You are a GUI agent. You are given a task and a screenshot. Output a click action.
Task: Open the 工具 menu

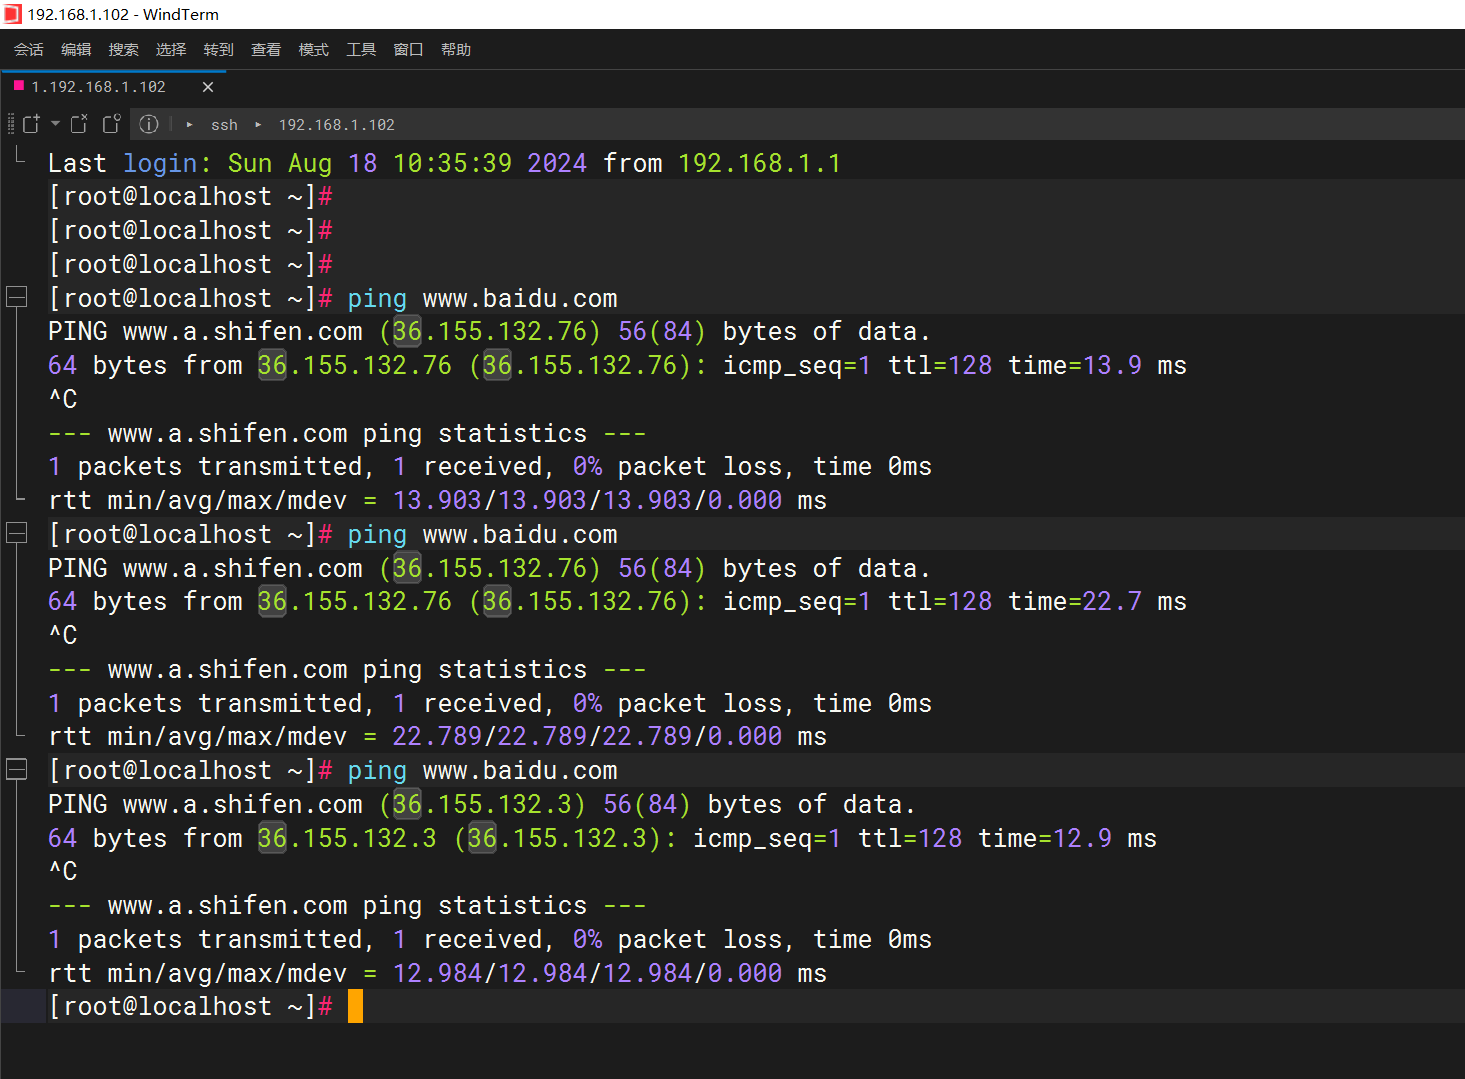[x=361, y=49]
